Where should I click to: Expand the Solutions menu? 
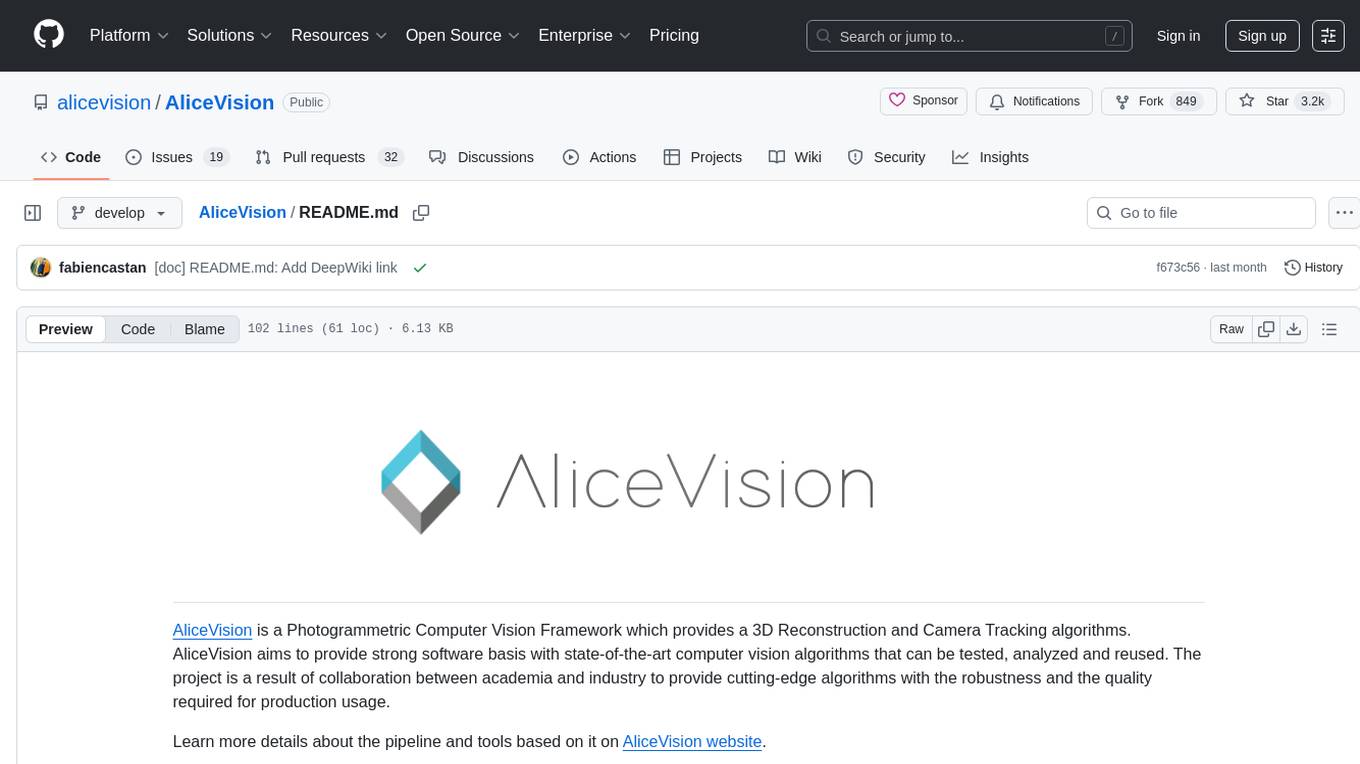[x=230, y=35]
